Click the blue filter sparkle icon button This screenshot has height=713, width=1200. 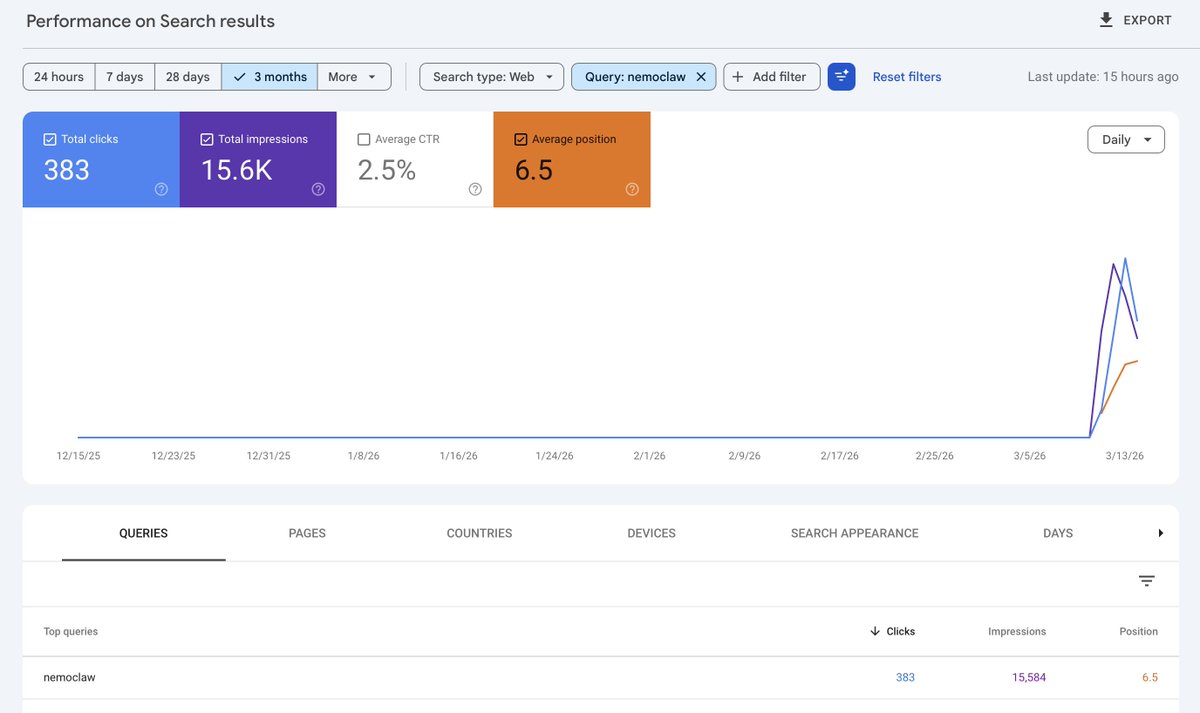tap(842, 77)
